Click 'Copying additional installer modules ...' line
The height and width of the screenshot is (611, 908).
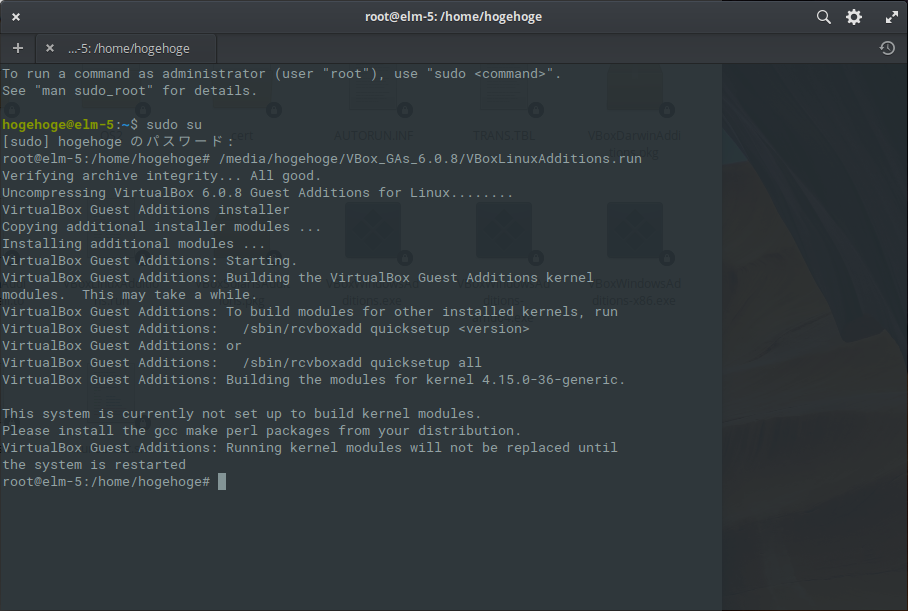[x=161, y=226]
